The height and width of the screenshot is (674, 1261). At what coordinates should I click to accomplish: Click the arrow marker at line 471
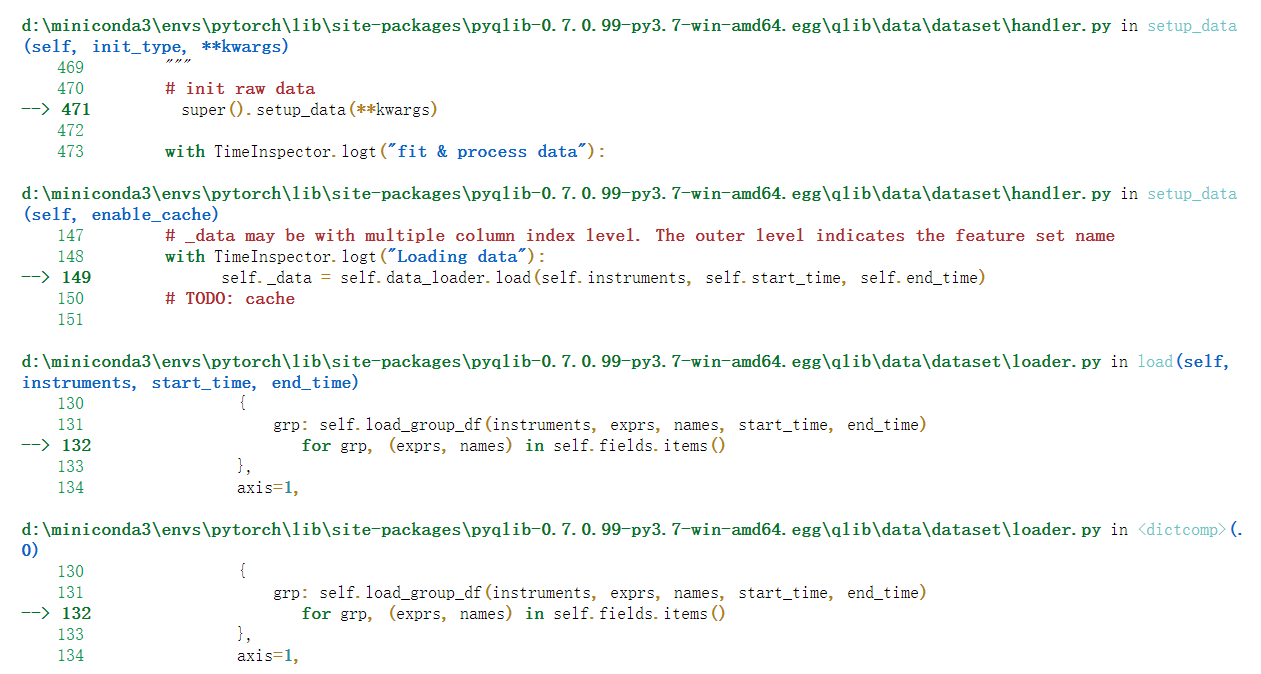[32, 109]
